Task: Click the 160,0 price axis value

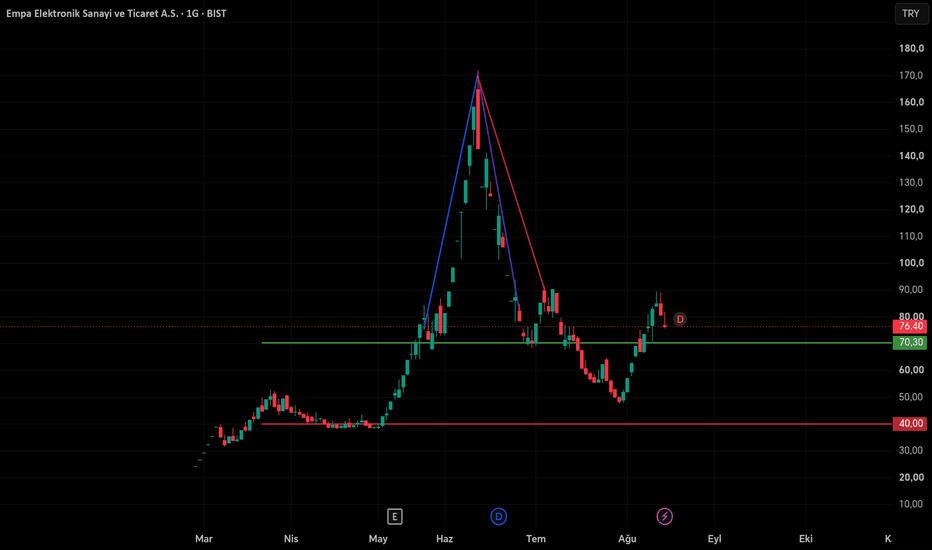Action: click(x=911, y=102)
